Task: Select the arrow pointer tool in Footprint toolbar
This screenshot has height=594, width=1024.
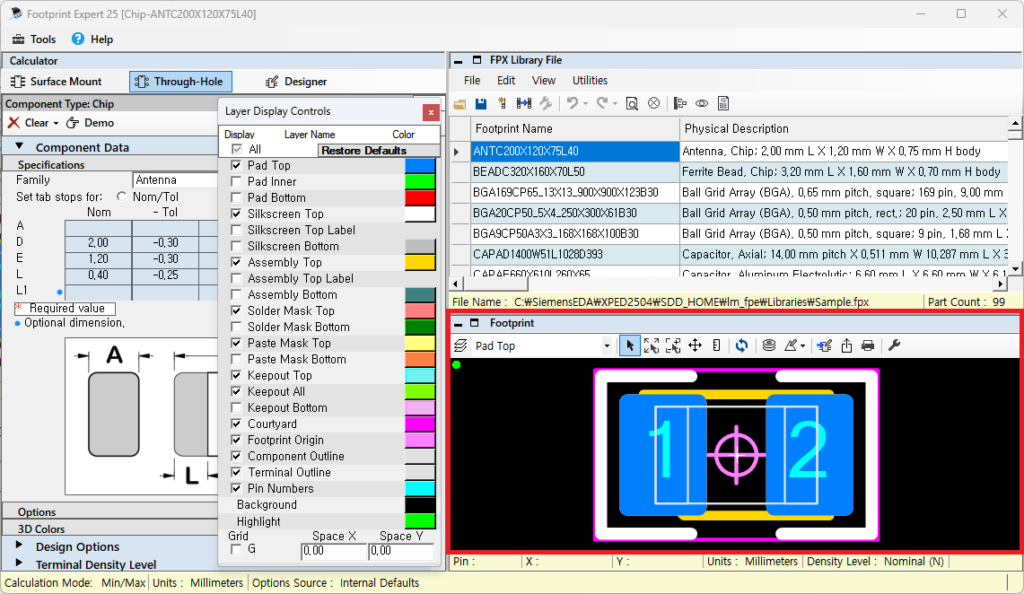Action: (x=630, y=345)
